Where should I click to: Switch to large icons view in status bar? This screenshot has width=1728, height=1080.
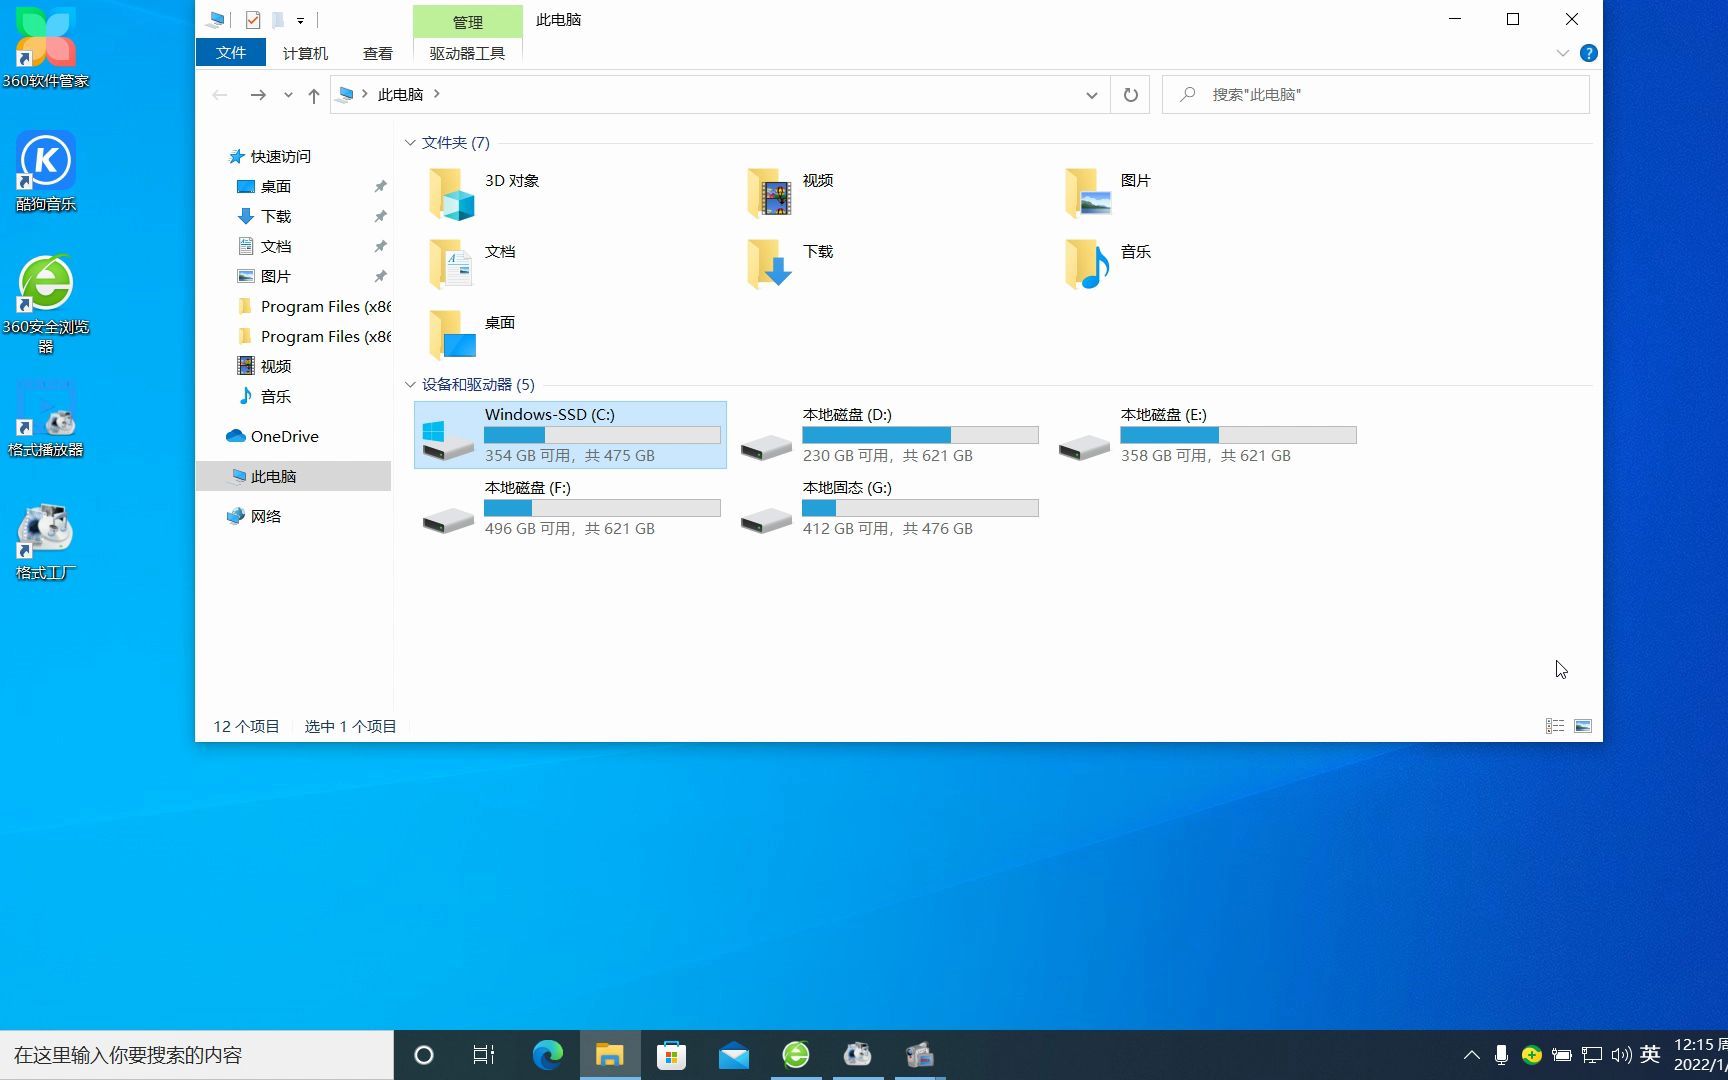(1583, 725)
